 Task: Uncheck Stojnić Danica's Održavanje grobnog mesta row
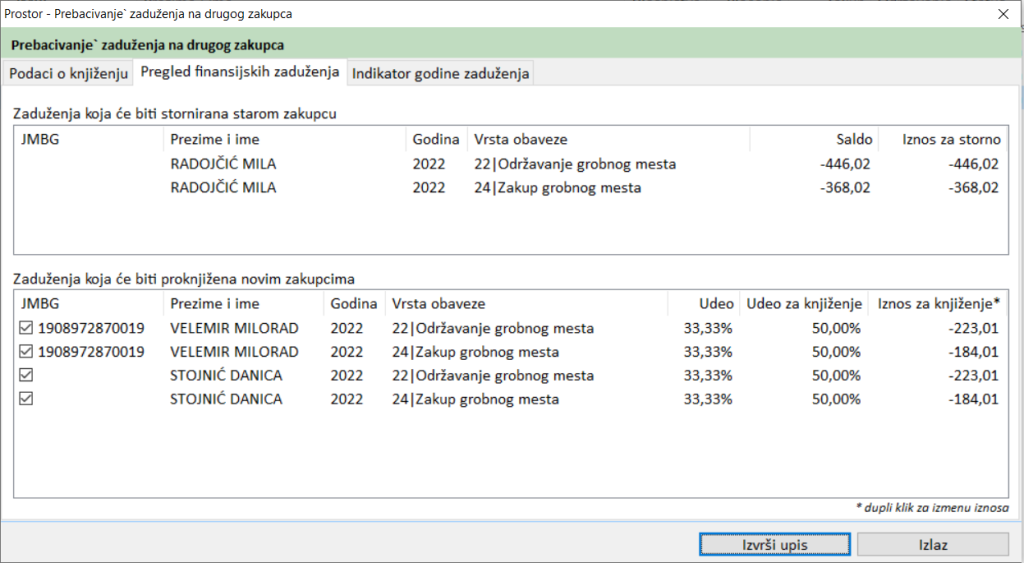26,376
